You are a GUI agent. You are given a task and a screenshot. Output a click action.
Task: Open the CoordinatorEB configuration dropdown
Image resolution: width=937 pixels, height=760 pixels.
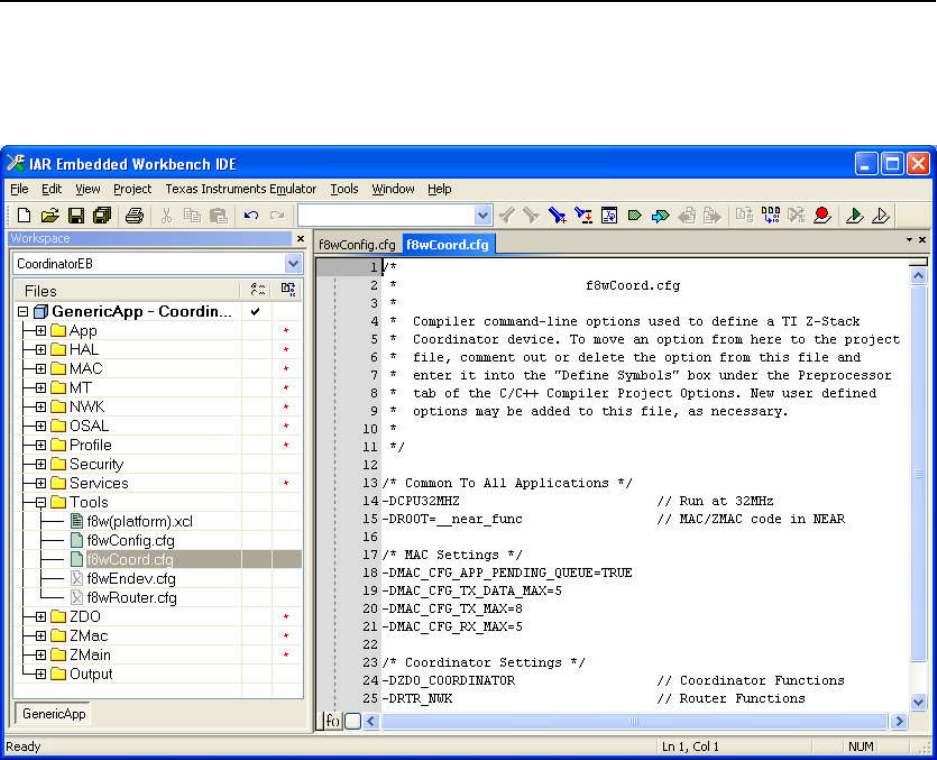[293, 264]
